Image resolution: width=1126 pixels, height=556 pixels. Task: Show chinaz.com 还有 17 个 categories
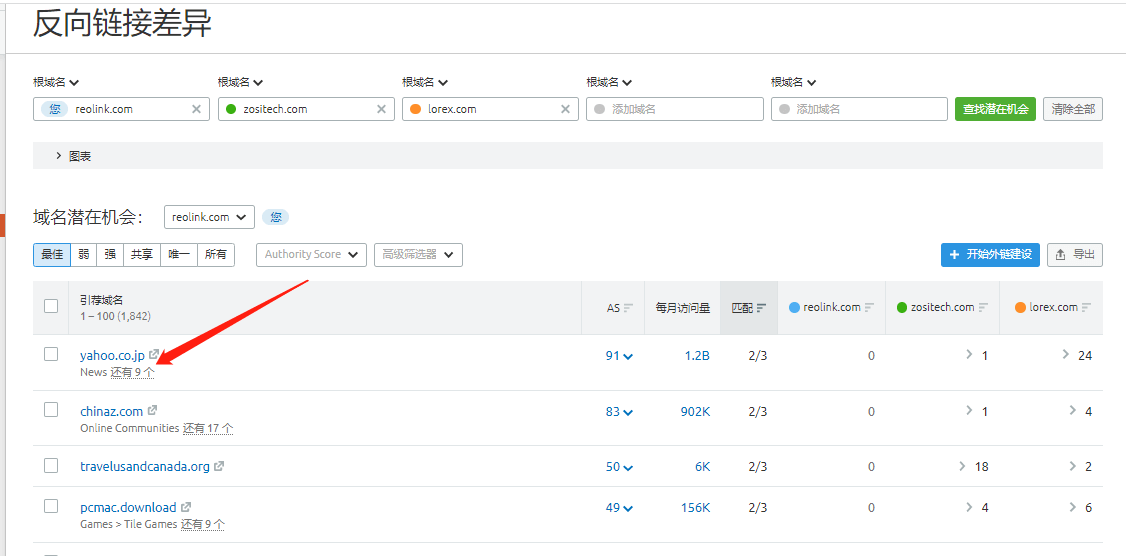pos(208,428)
